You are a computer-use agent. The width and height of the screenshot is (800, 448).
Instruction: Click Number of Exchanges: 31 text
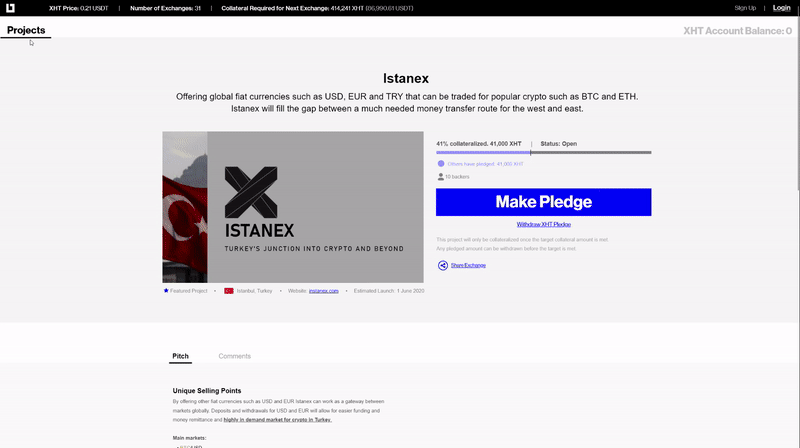(x=165, y=8)
